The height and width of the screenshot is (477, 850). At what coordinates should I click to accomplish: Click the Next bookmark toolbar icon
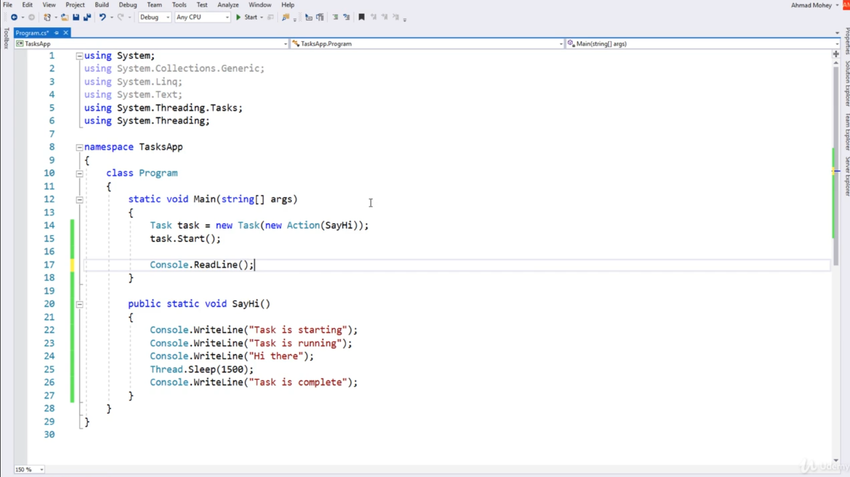384,17
